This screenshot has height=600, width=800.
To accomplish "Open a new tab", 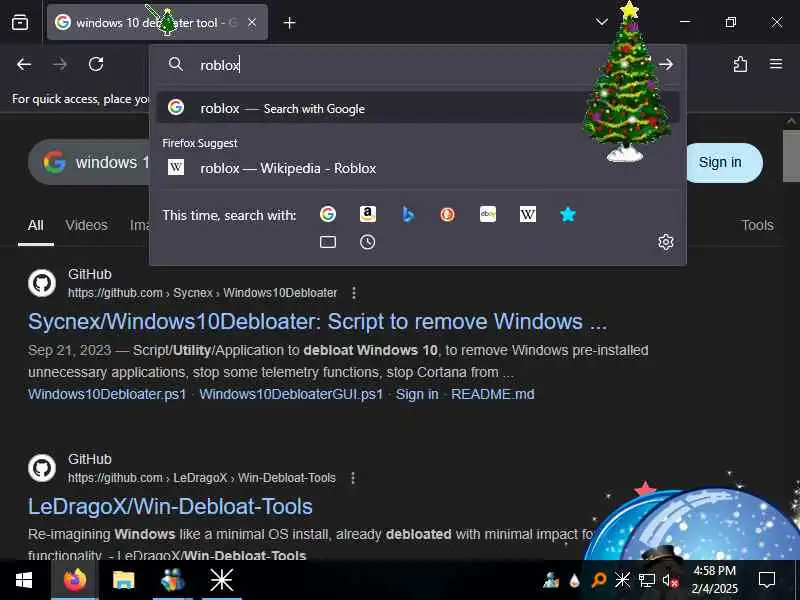I will coord(289,23).
